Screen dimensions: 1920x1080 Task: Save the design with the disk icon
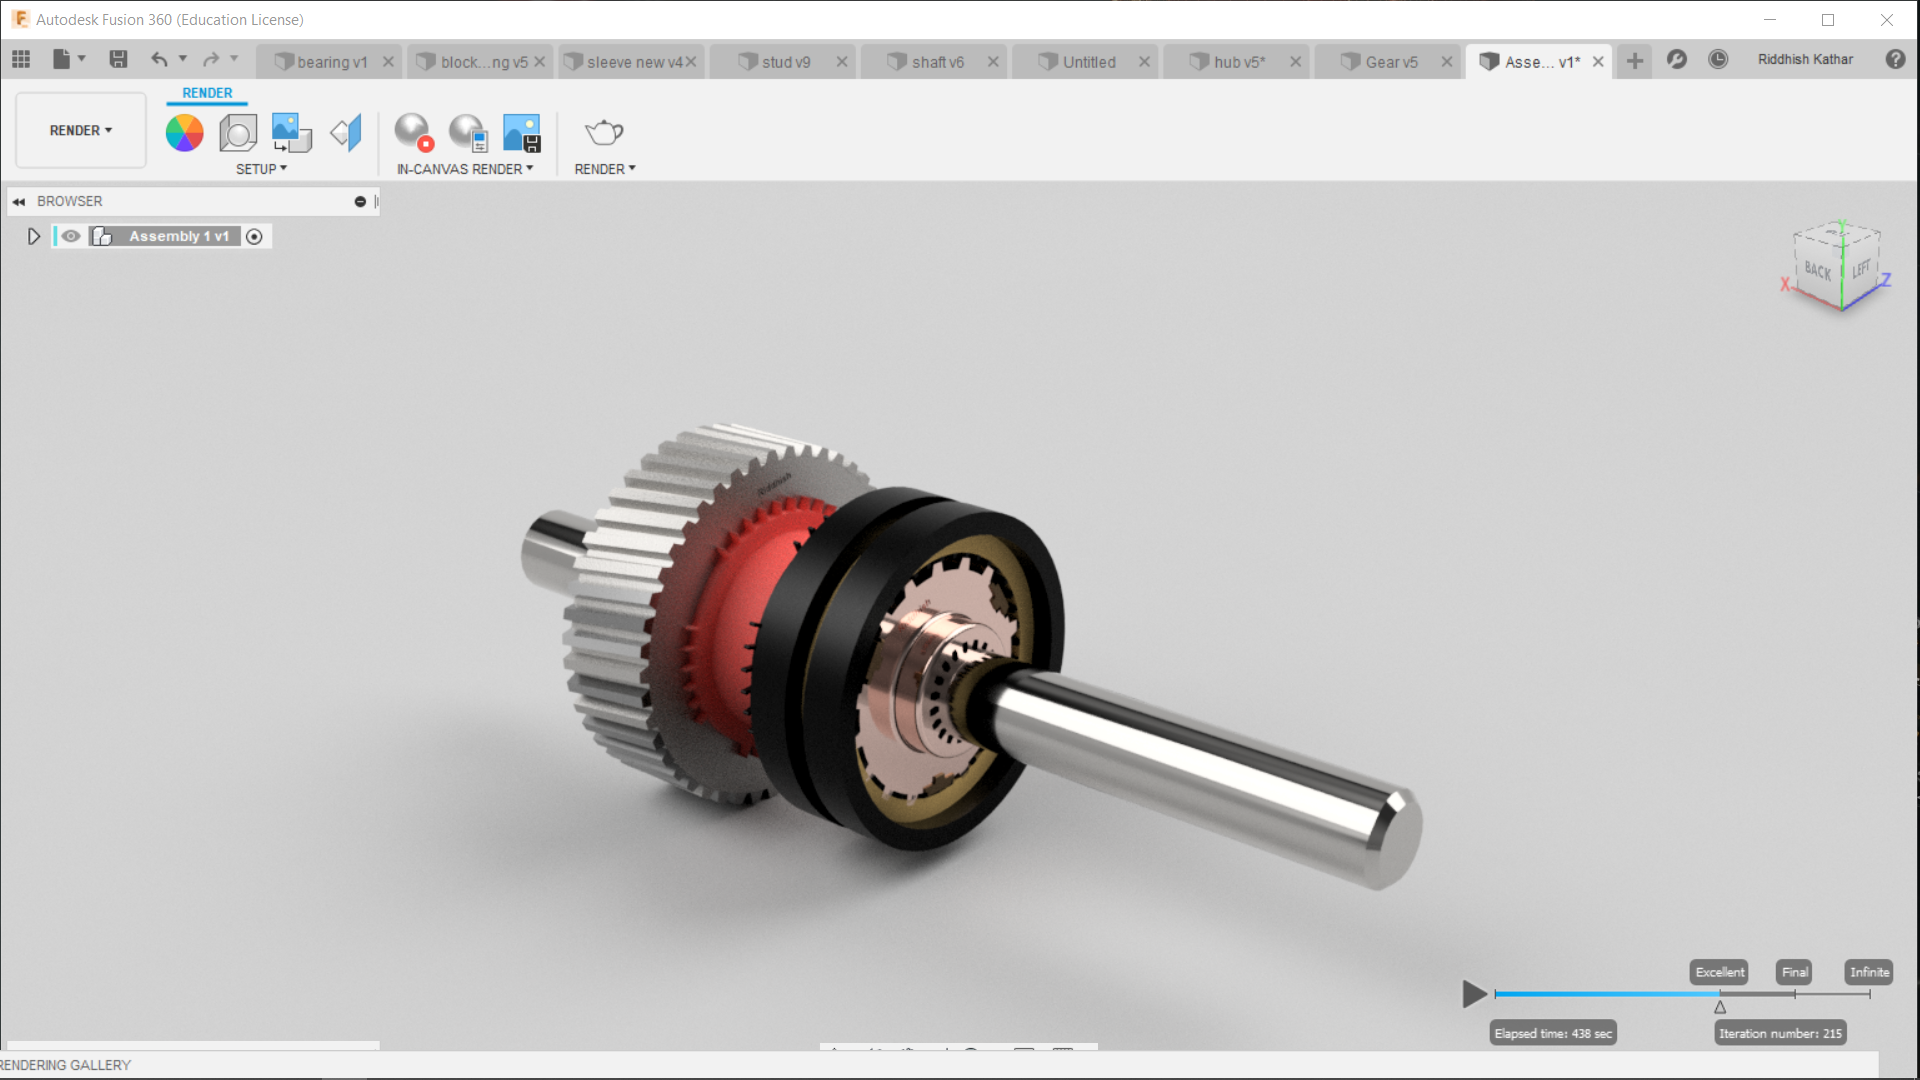(118, 60)
